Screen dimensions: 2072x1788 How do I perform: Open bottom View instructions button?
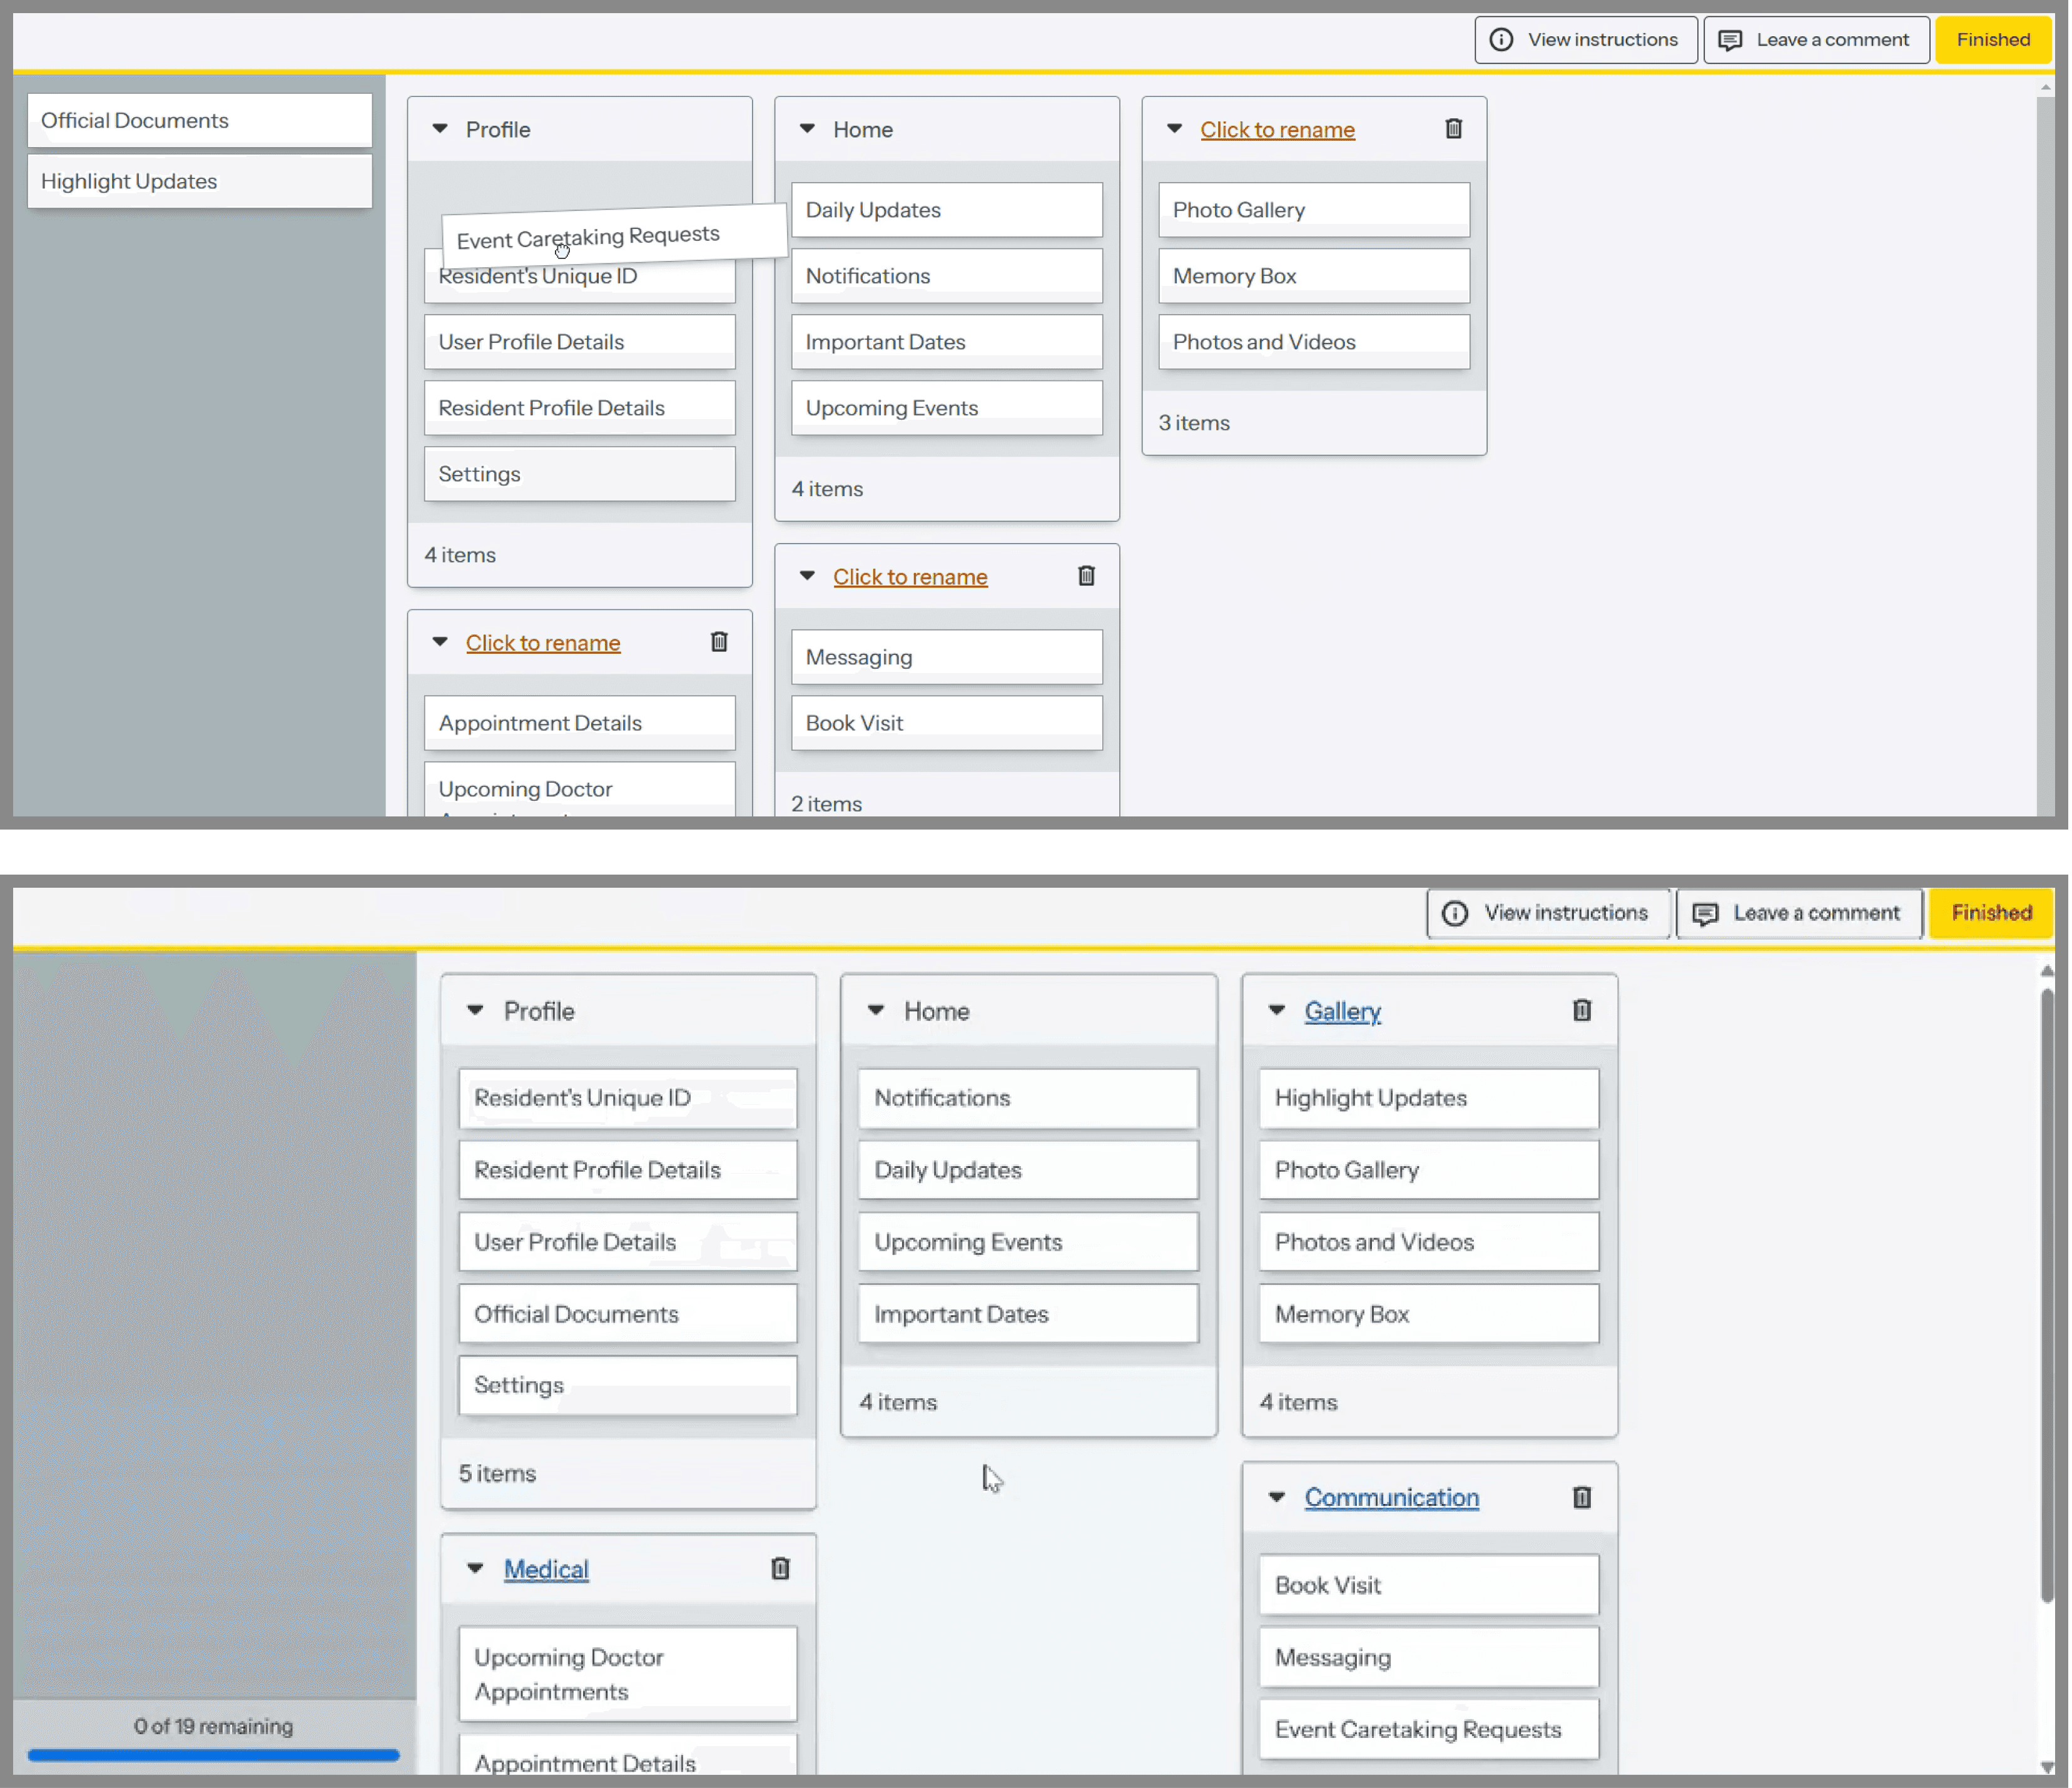tap(1548, 913)
